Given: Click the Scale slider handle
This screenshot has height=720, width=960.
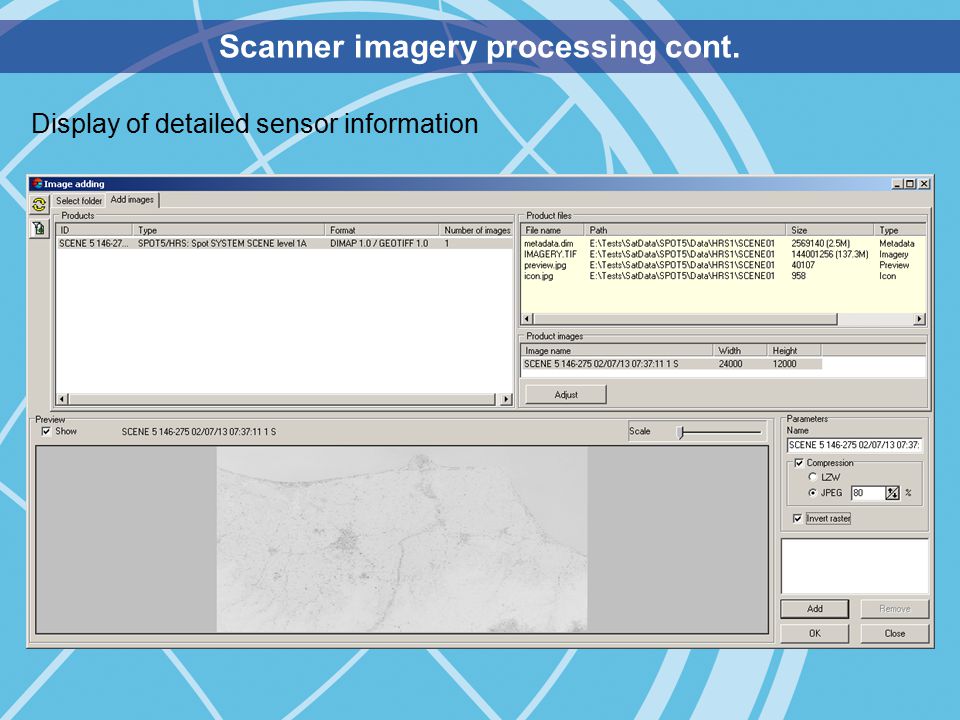Looking at the screenshot, I should (x=680, y=432).
